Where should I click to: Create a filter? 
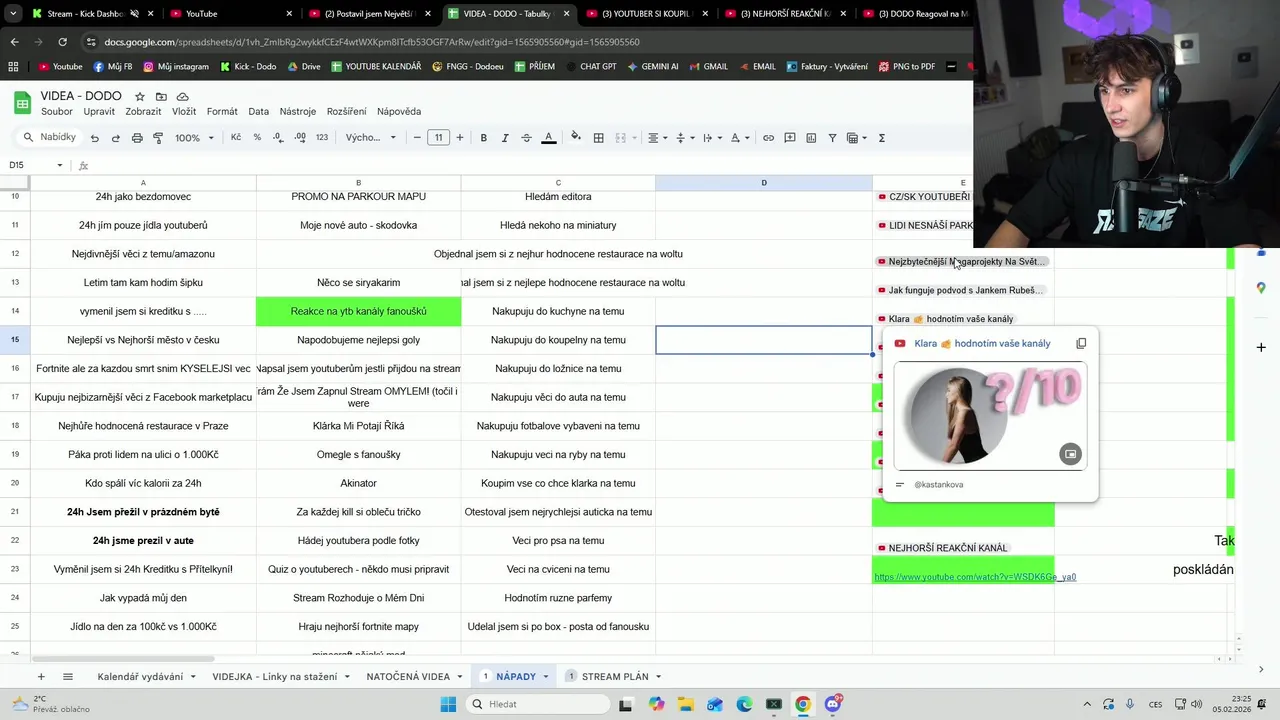[832, 138]
